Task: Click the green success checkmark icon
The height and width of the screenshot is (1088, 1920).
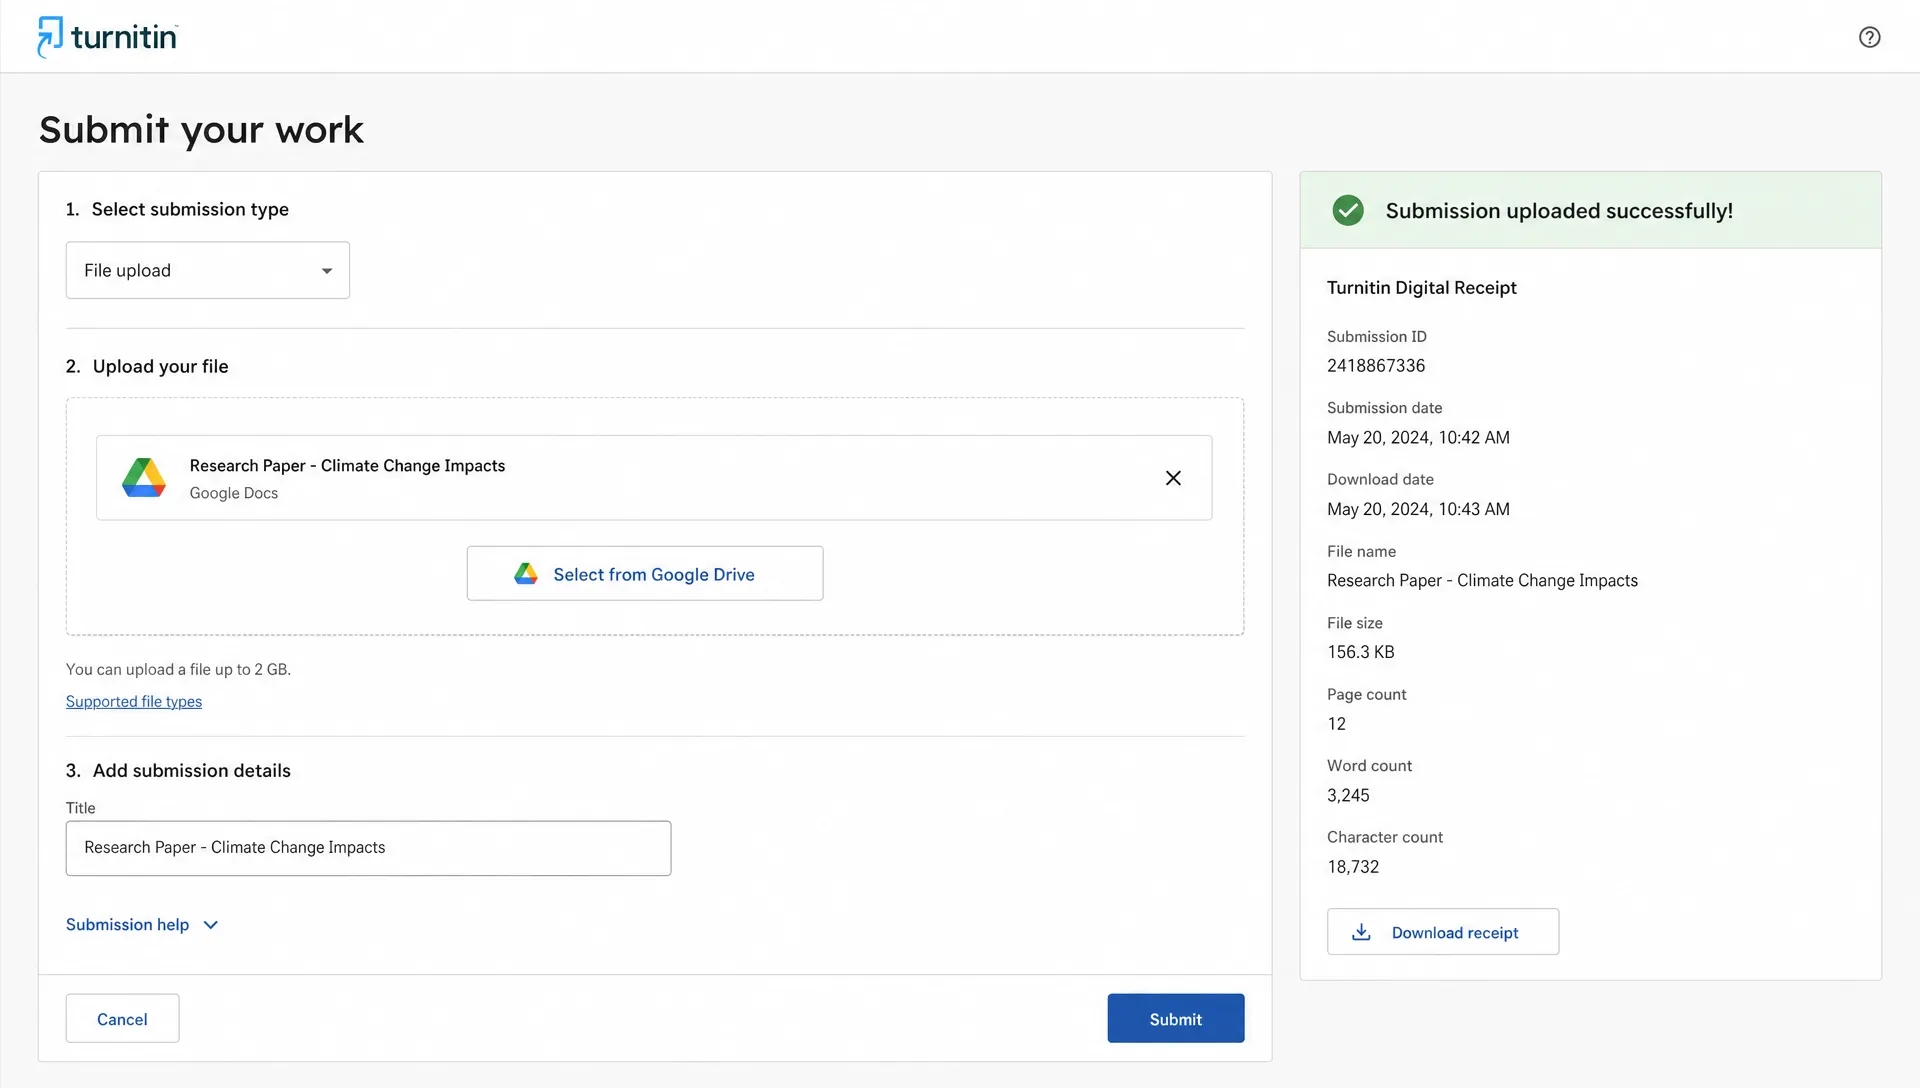Action: (1348, 210)
